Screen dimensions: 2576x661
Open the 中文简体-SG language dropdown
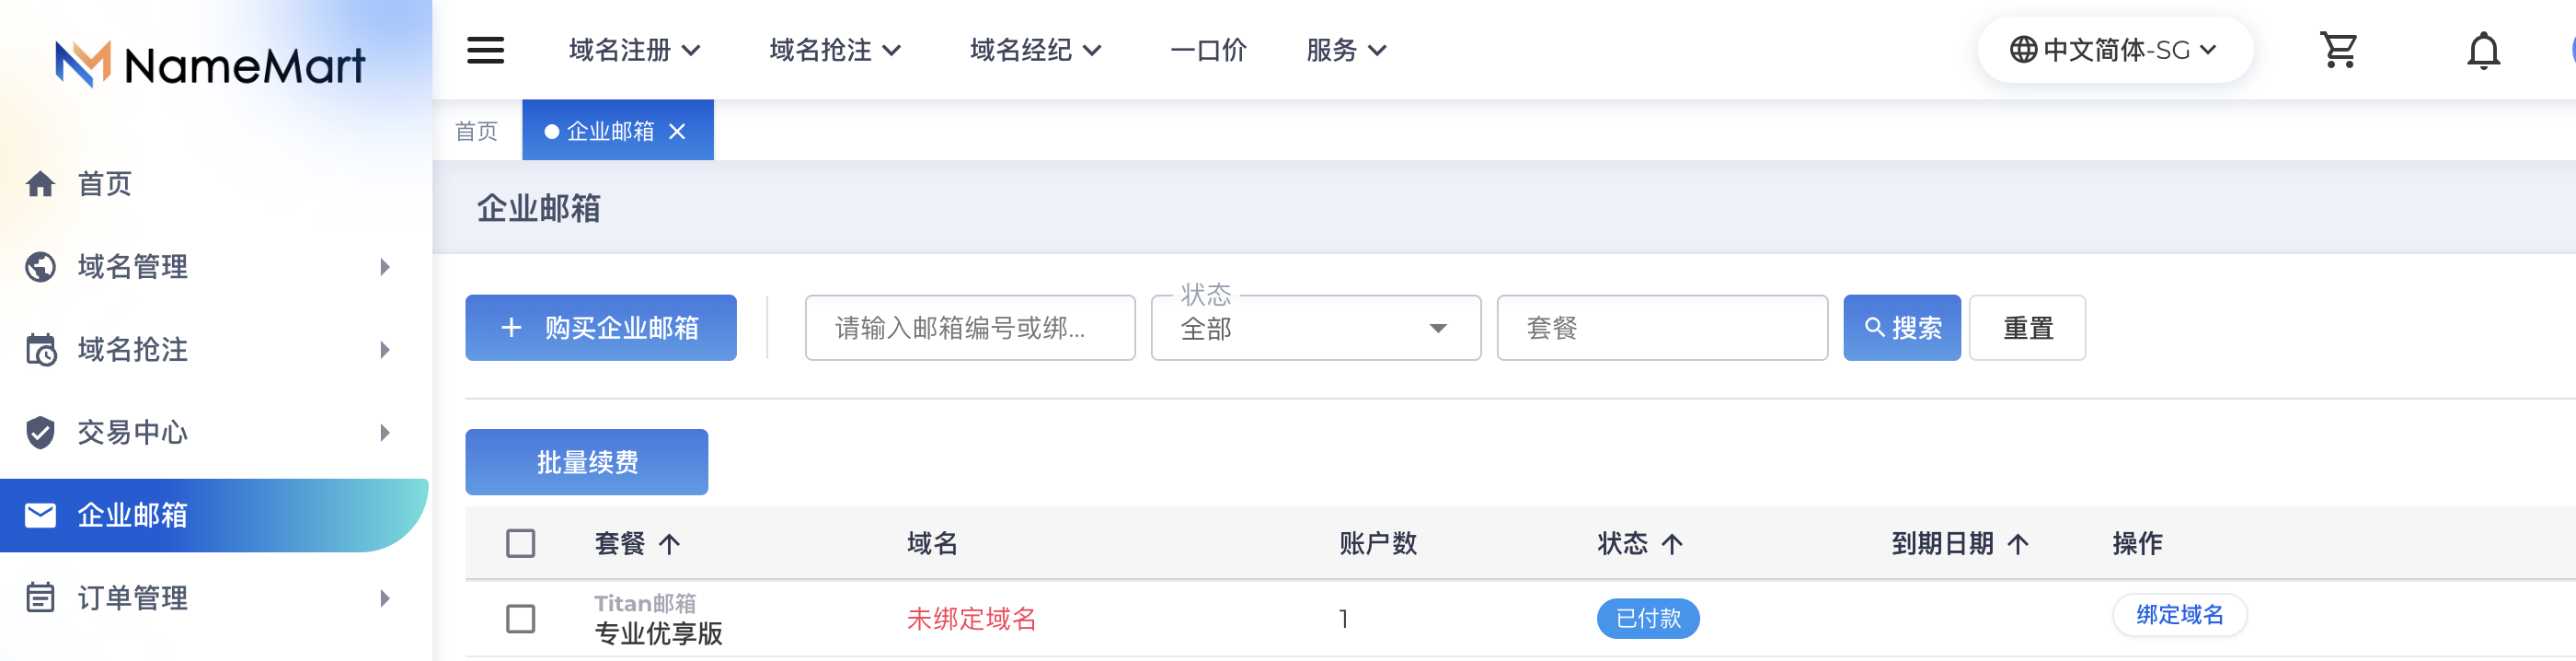(x=2114, y=50)
